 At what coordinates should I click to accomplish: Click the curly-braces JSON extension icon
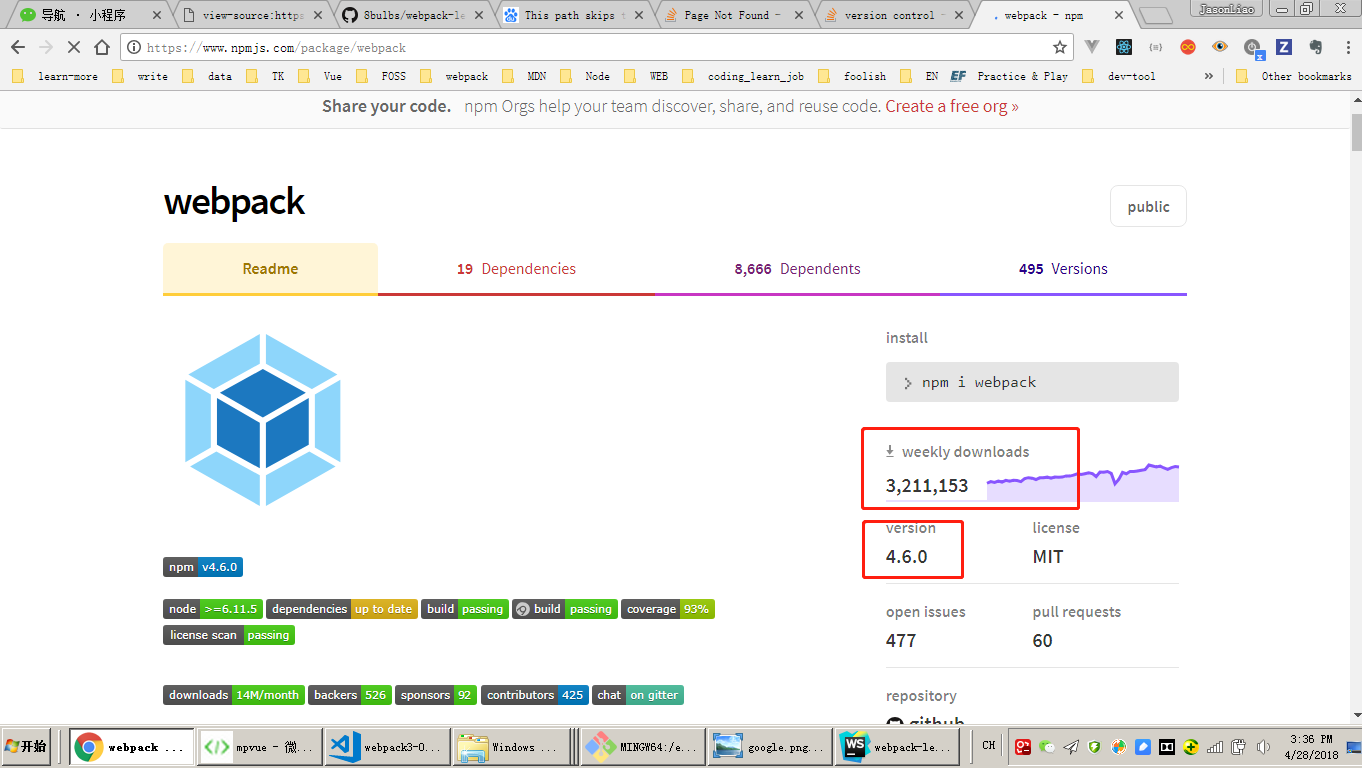[1156, 47]
